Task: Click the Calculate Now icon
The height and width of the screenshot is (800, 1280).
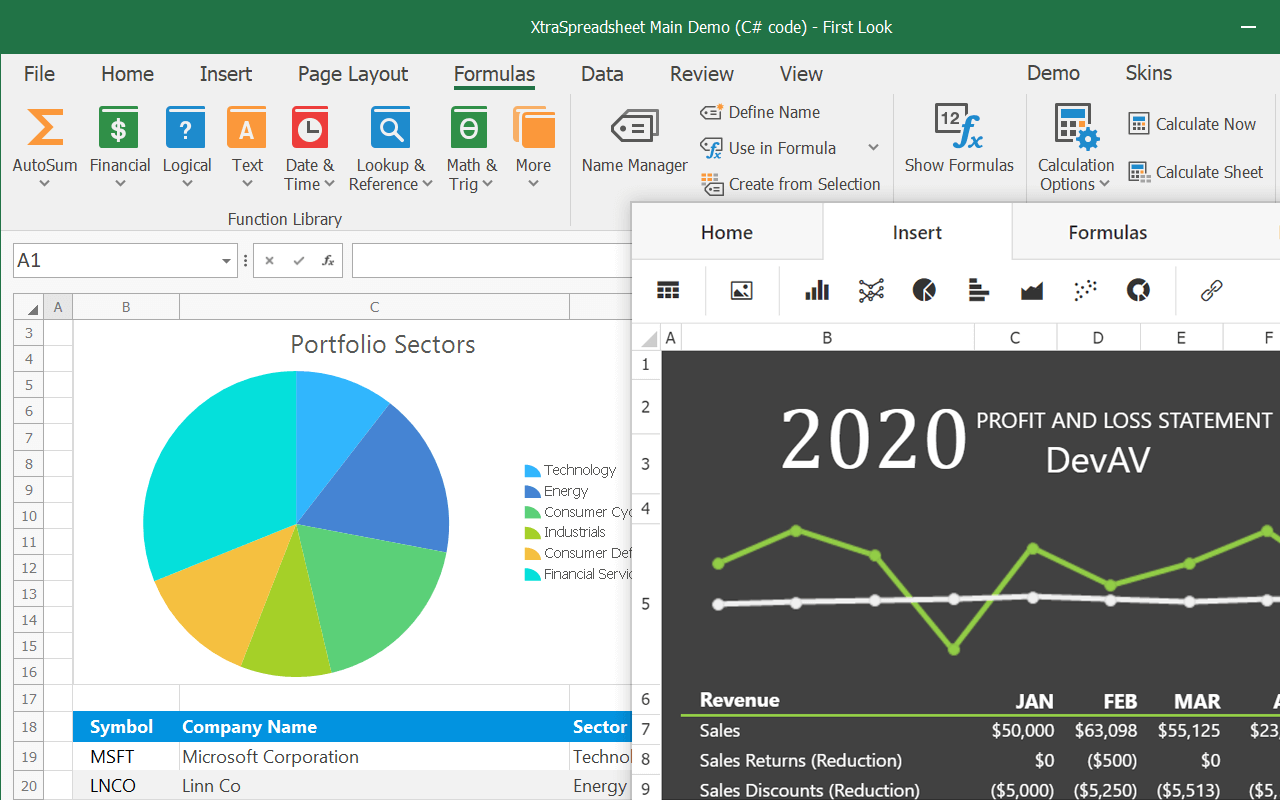Action: pos(1139,124)
